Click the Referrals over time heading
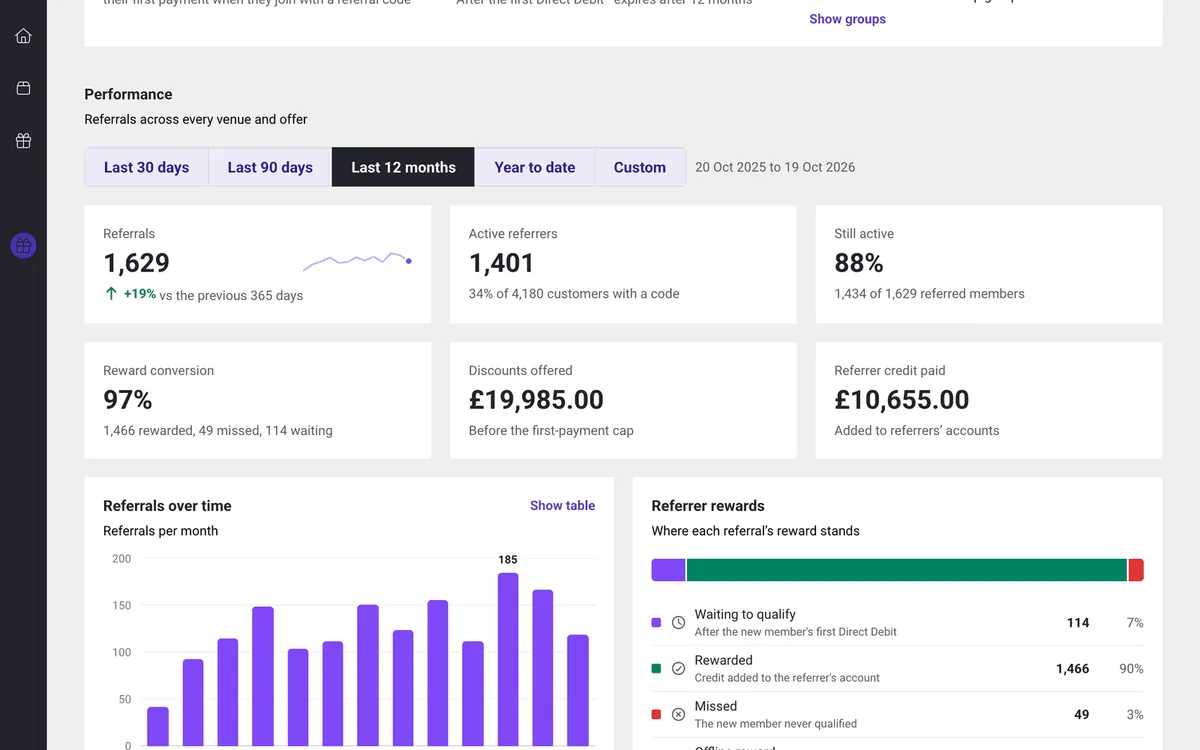Image resolution: width=1200 pixels, height=750 pixels. [167, 506]
